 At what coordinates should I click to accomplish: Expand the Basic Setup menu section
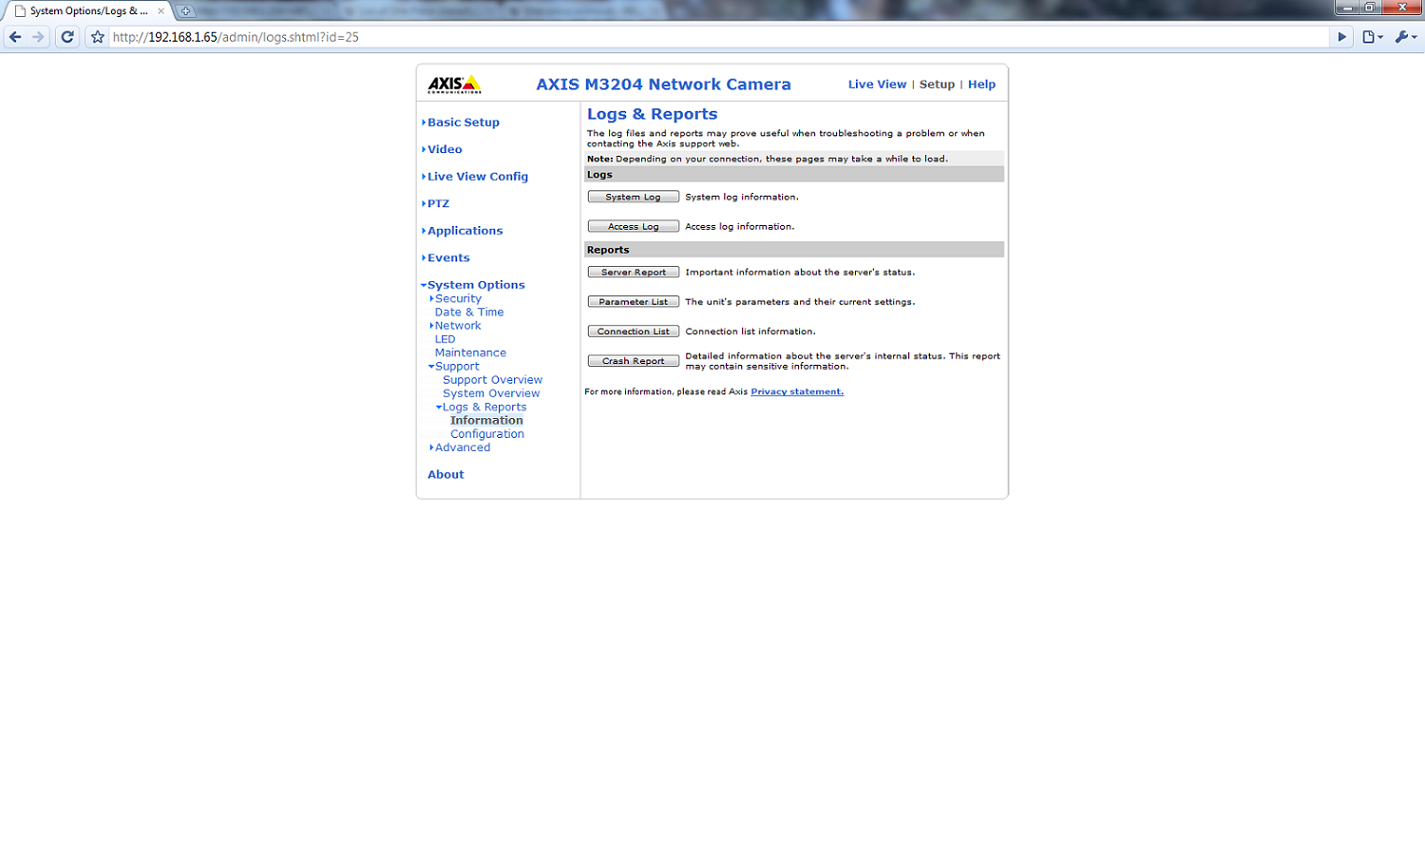[462, 122]
